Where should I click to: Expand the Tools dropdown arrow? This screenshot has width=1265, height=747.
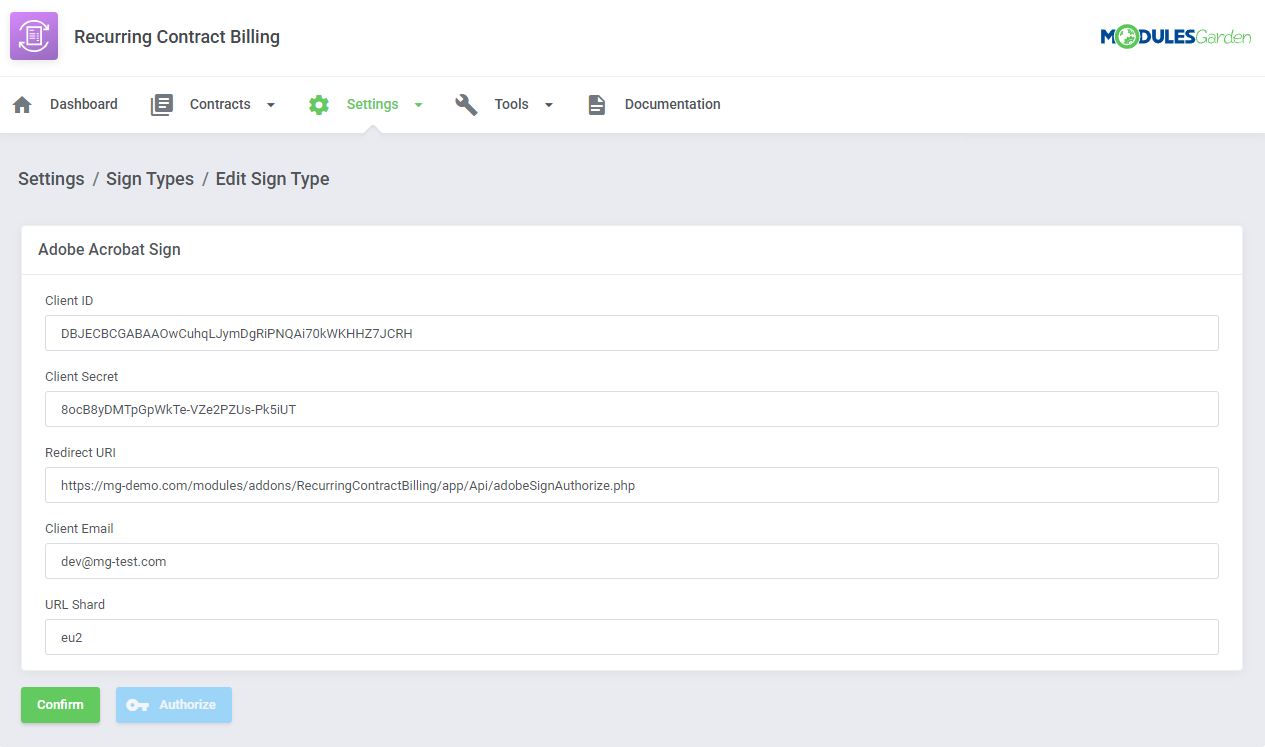click(x=548, y=105)
